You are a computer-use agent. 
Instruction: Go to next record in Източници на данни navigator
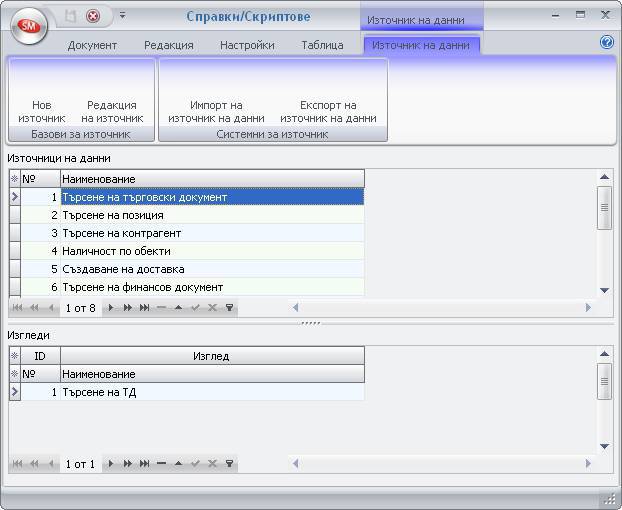tap(111, 307)
